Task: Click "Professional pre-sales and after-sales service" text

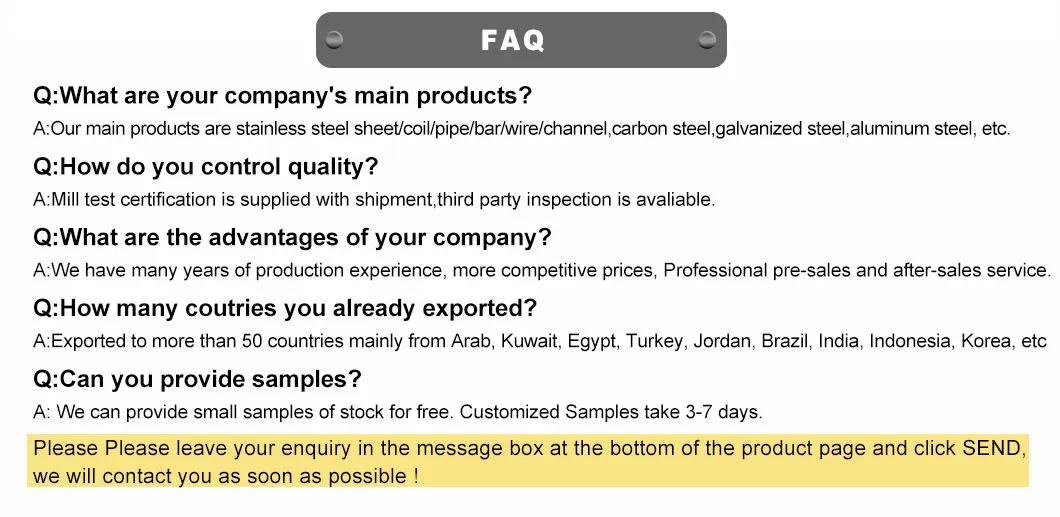Action: [x=856, y=270]
